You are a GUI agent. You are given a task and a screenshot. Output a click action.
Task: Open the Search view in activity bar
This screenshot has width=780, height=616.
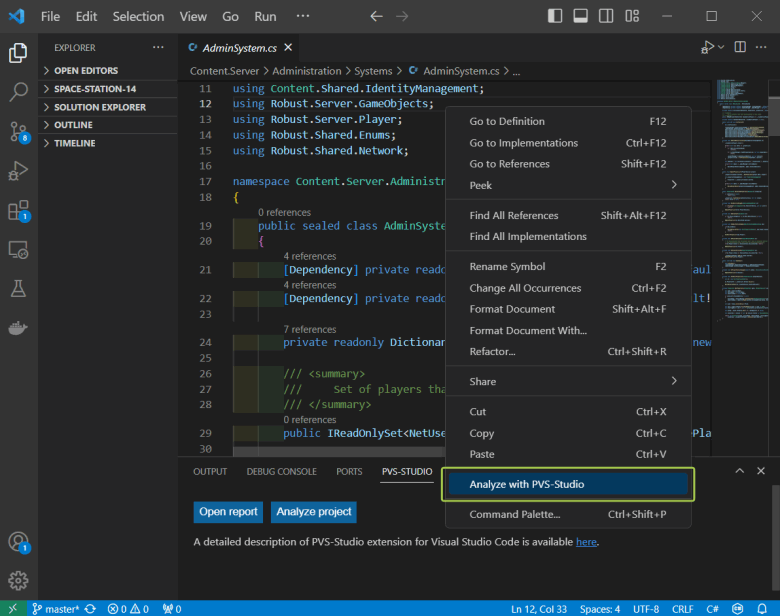[18, 92]
